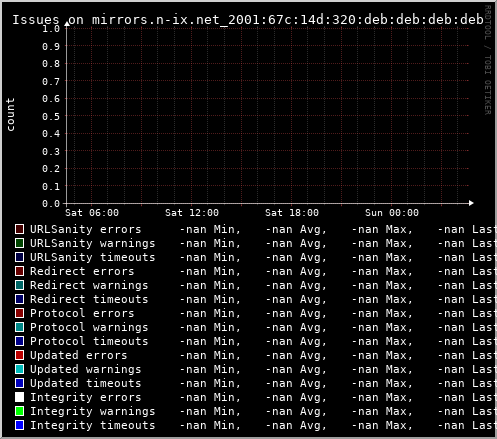497x439 pixels.
Task: Click the Protocol timeouts legend label
Action: 89,341
